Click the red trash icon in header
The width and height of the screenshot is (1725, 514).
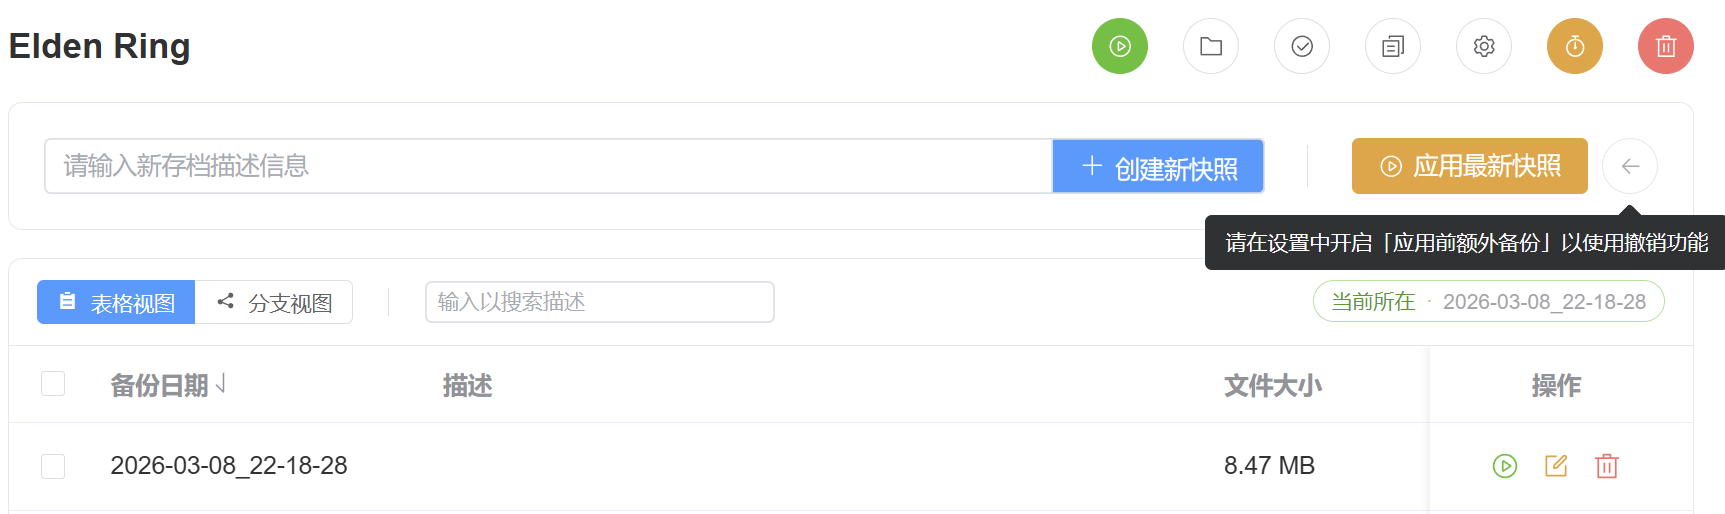pyautogui.click(x=1665, y=46)
